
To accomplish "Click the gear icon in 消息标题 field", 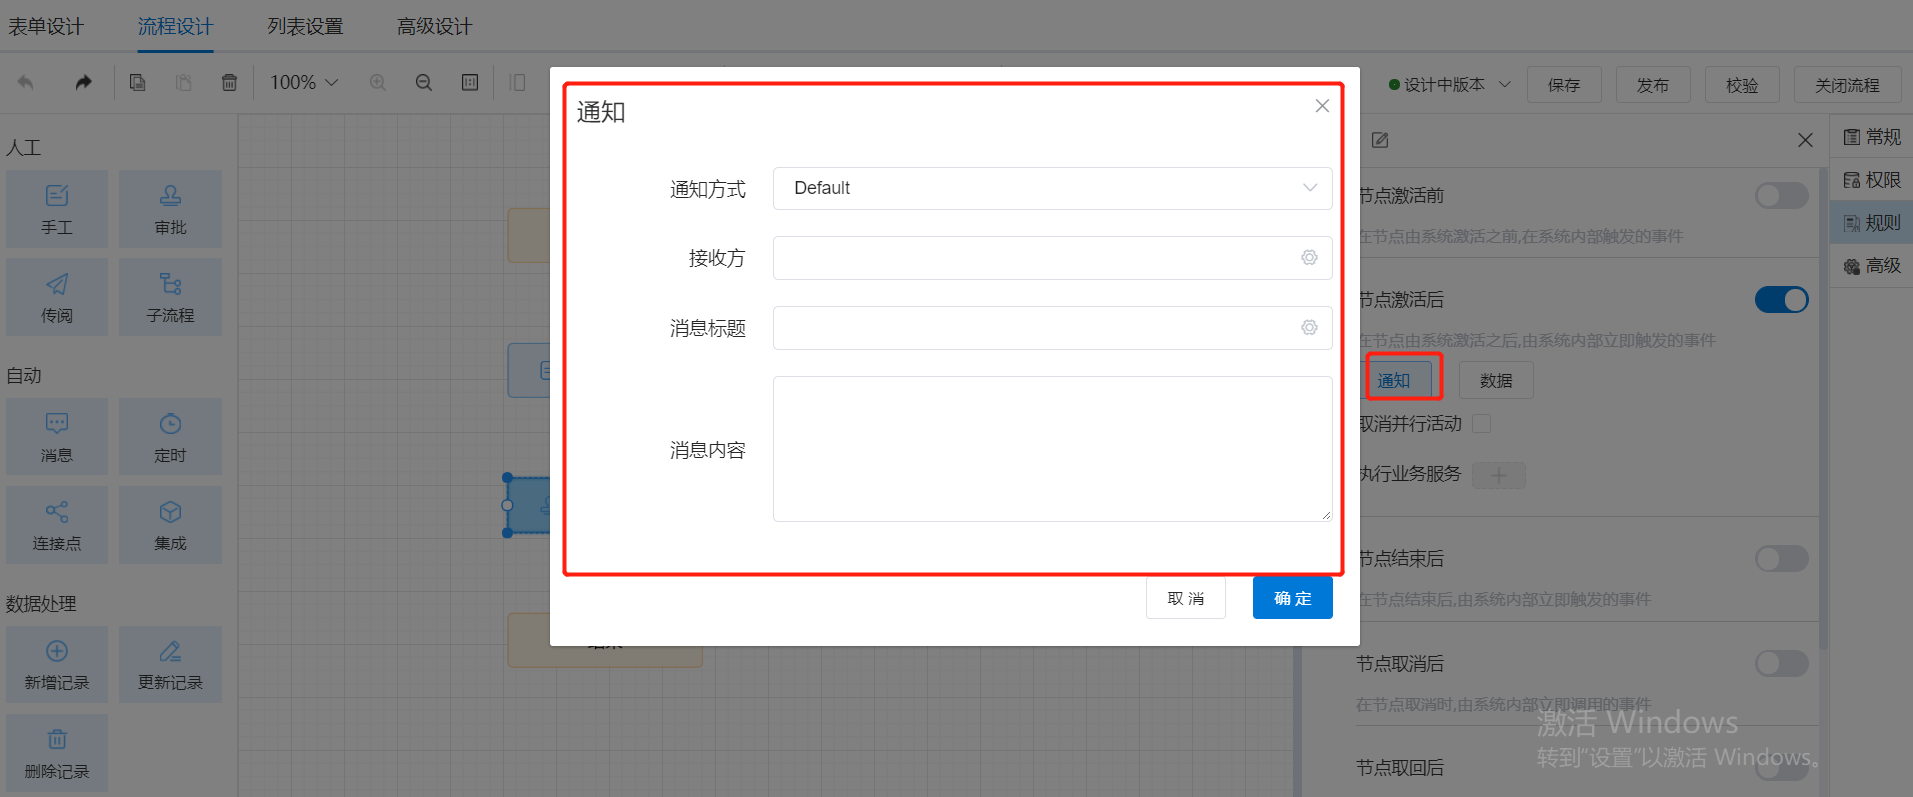I will point(1309,328).
